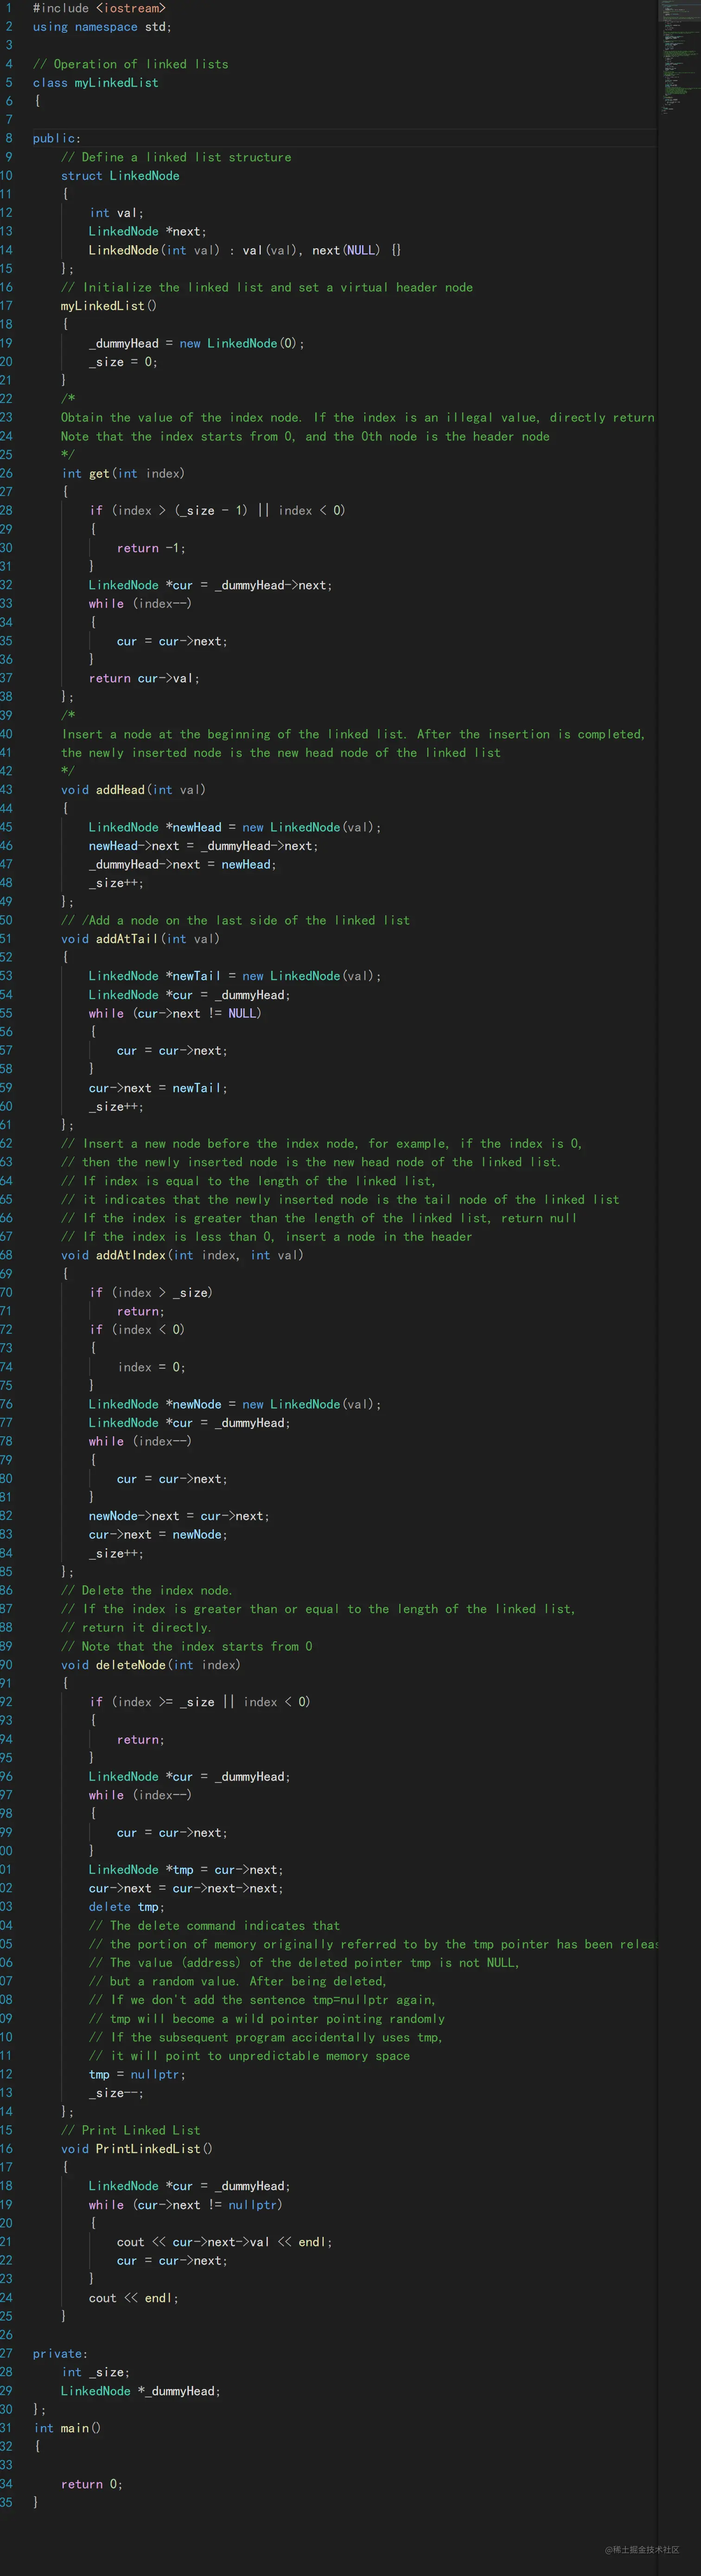701x2576 pixels.
Task: Click the '// Define a linked list structure' comment
Action: [x=176, y=157]
